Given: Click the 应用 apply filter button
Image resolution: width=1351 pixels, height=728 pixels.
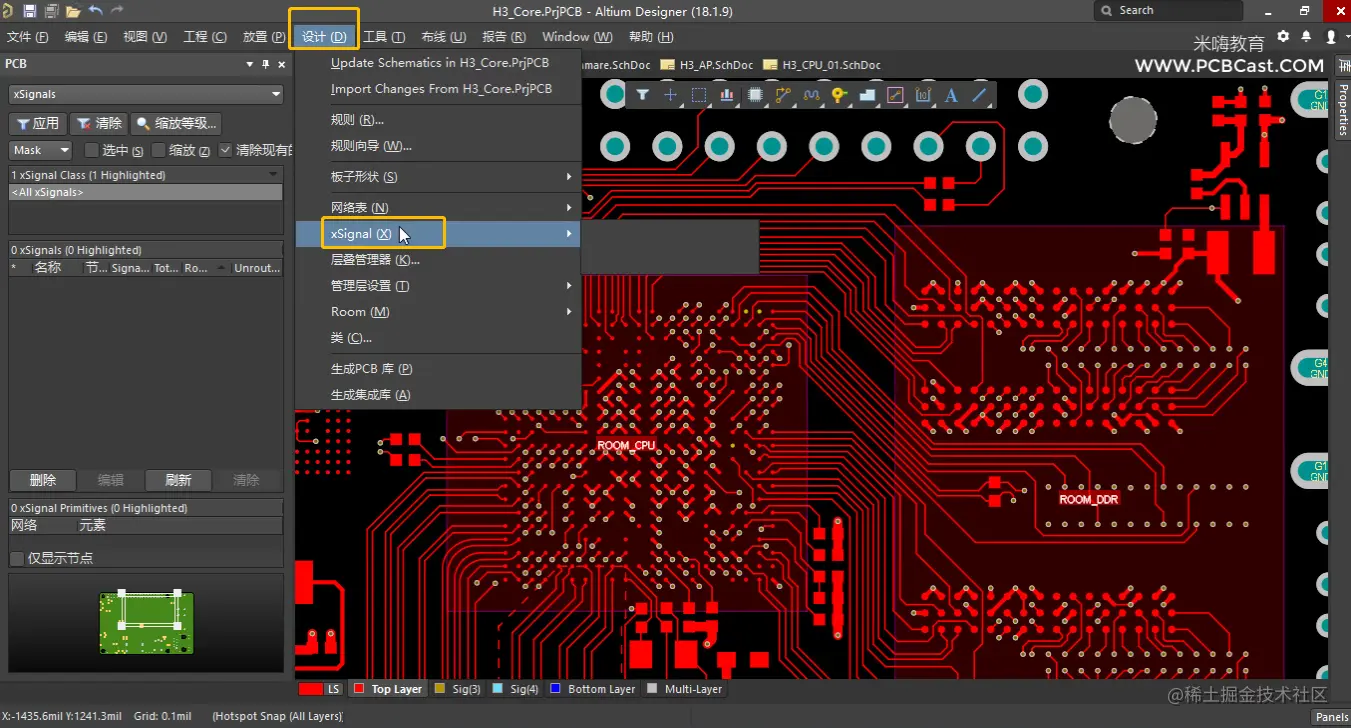Looking at the screenshot, I should click(x=38, y=123).
